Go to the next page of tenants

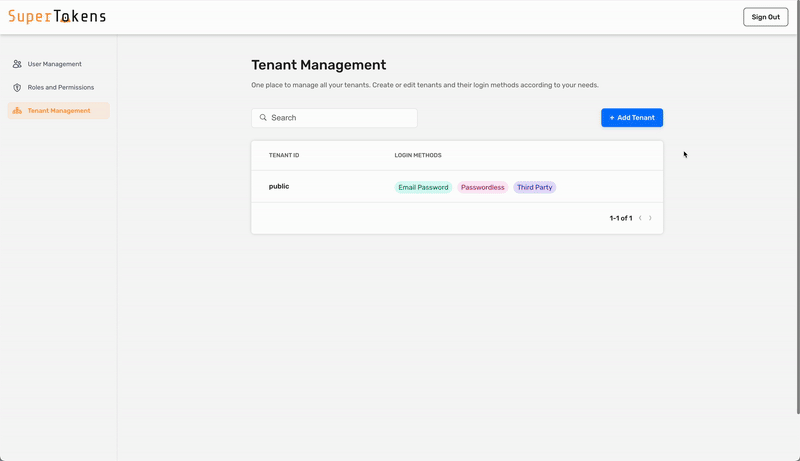point(650,218)
